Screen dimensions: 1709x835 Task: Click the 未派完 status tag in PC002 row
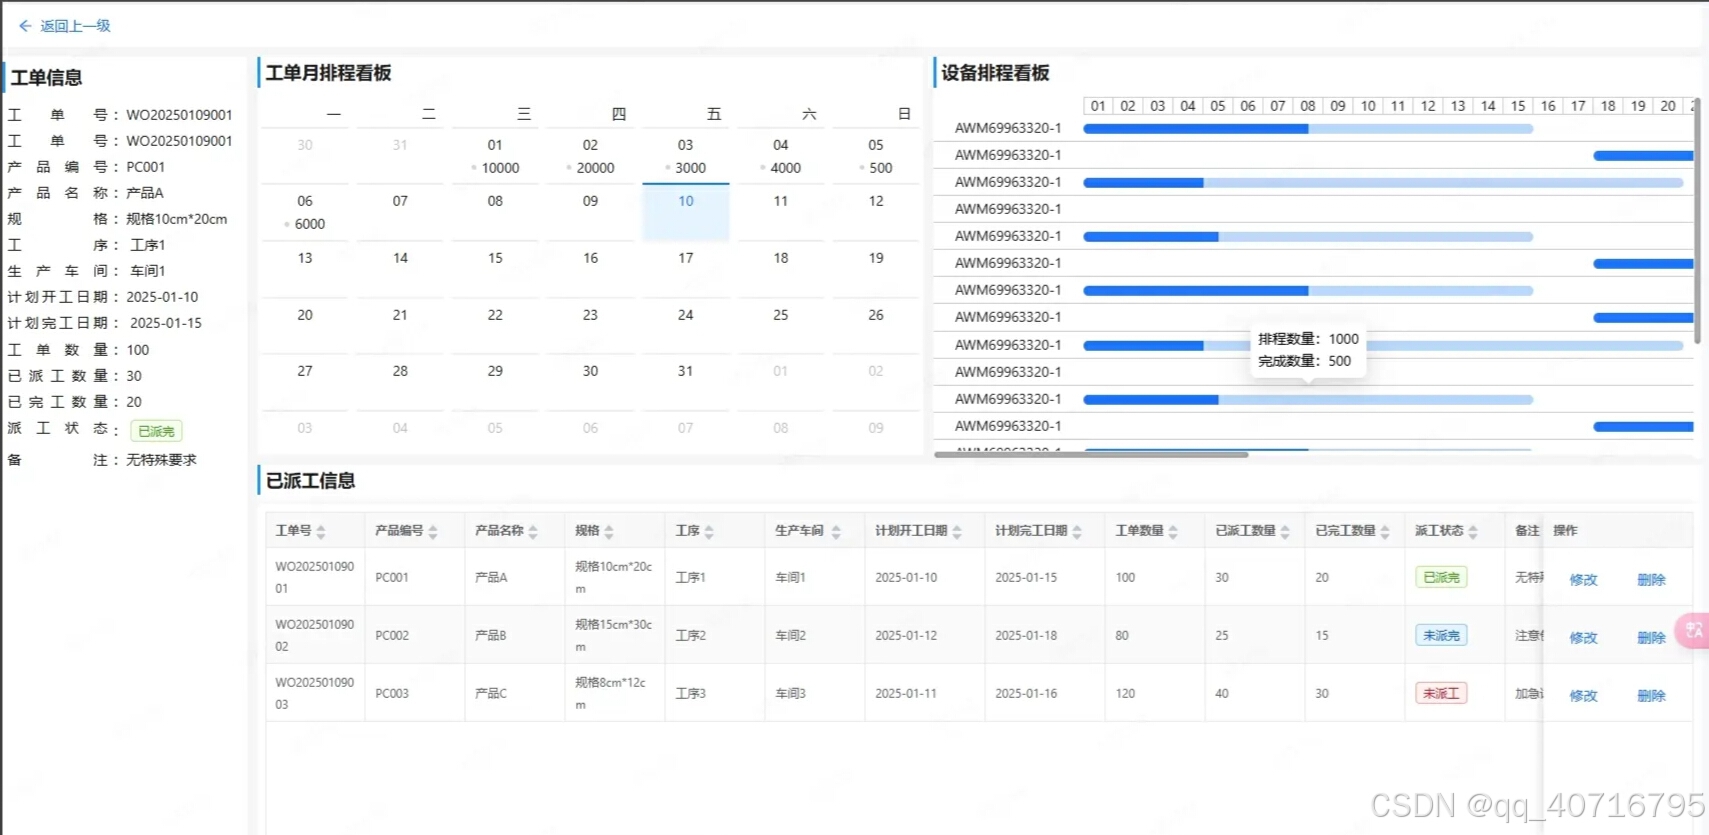(1441, 636)
